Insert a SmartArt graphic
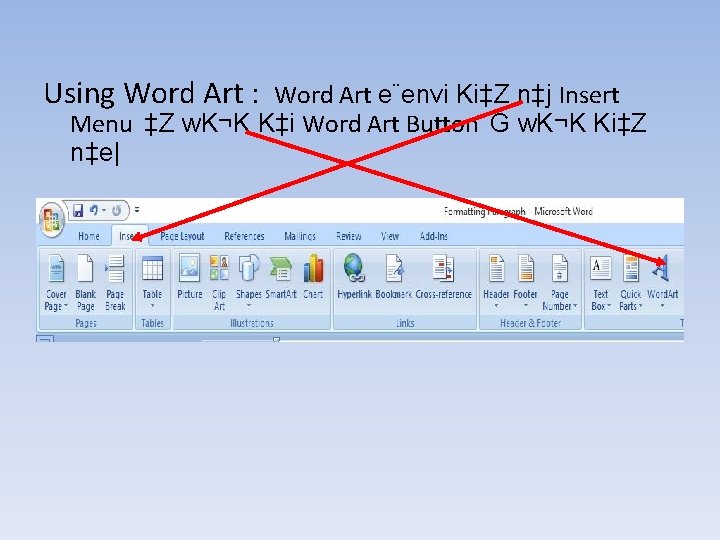 pos(281,276)
